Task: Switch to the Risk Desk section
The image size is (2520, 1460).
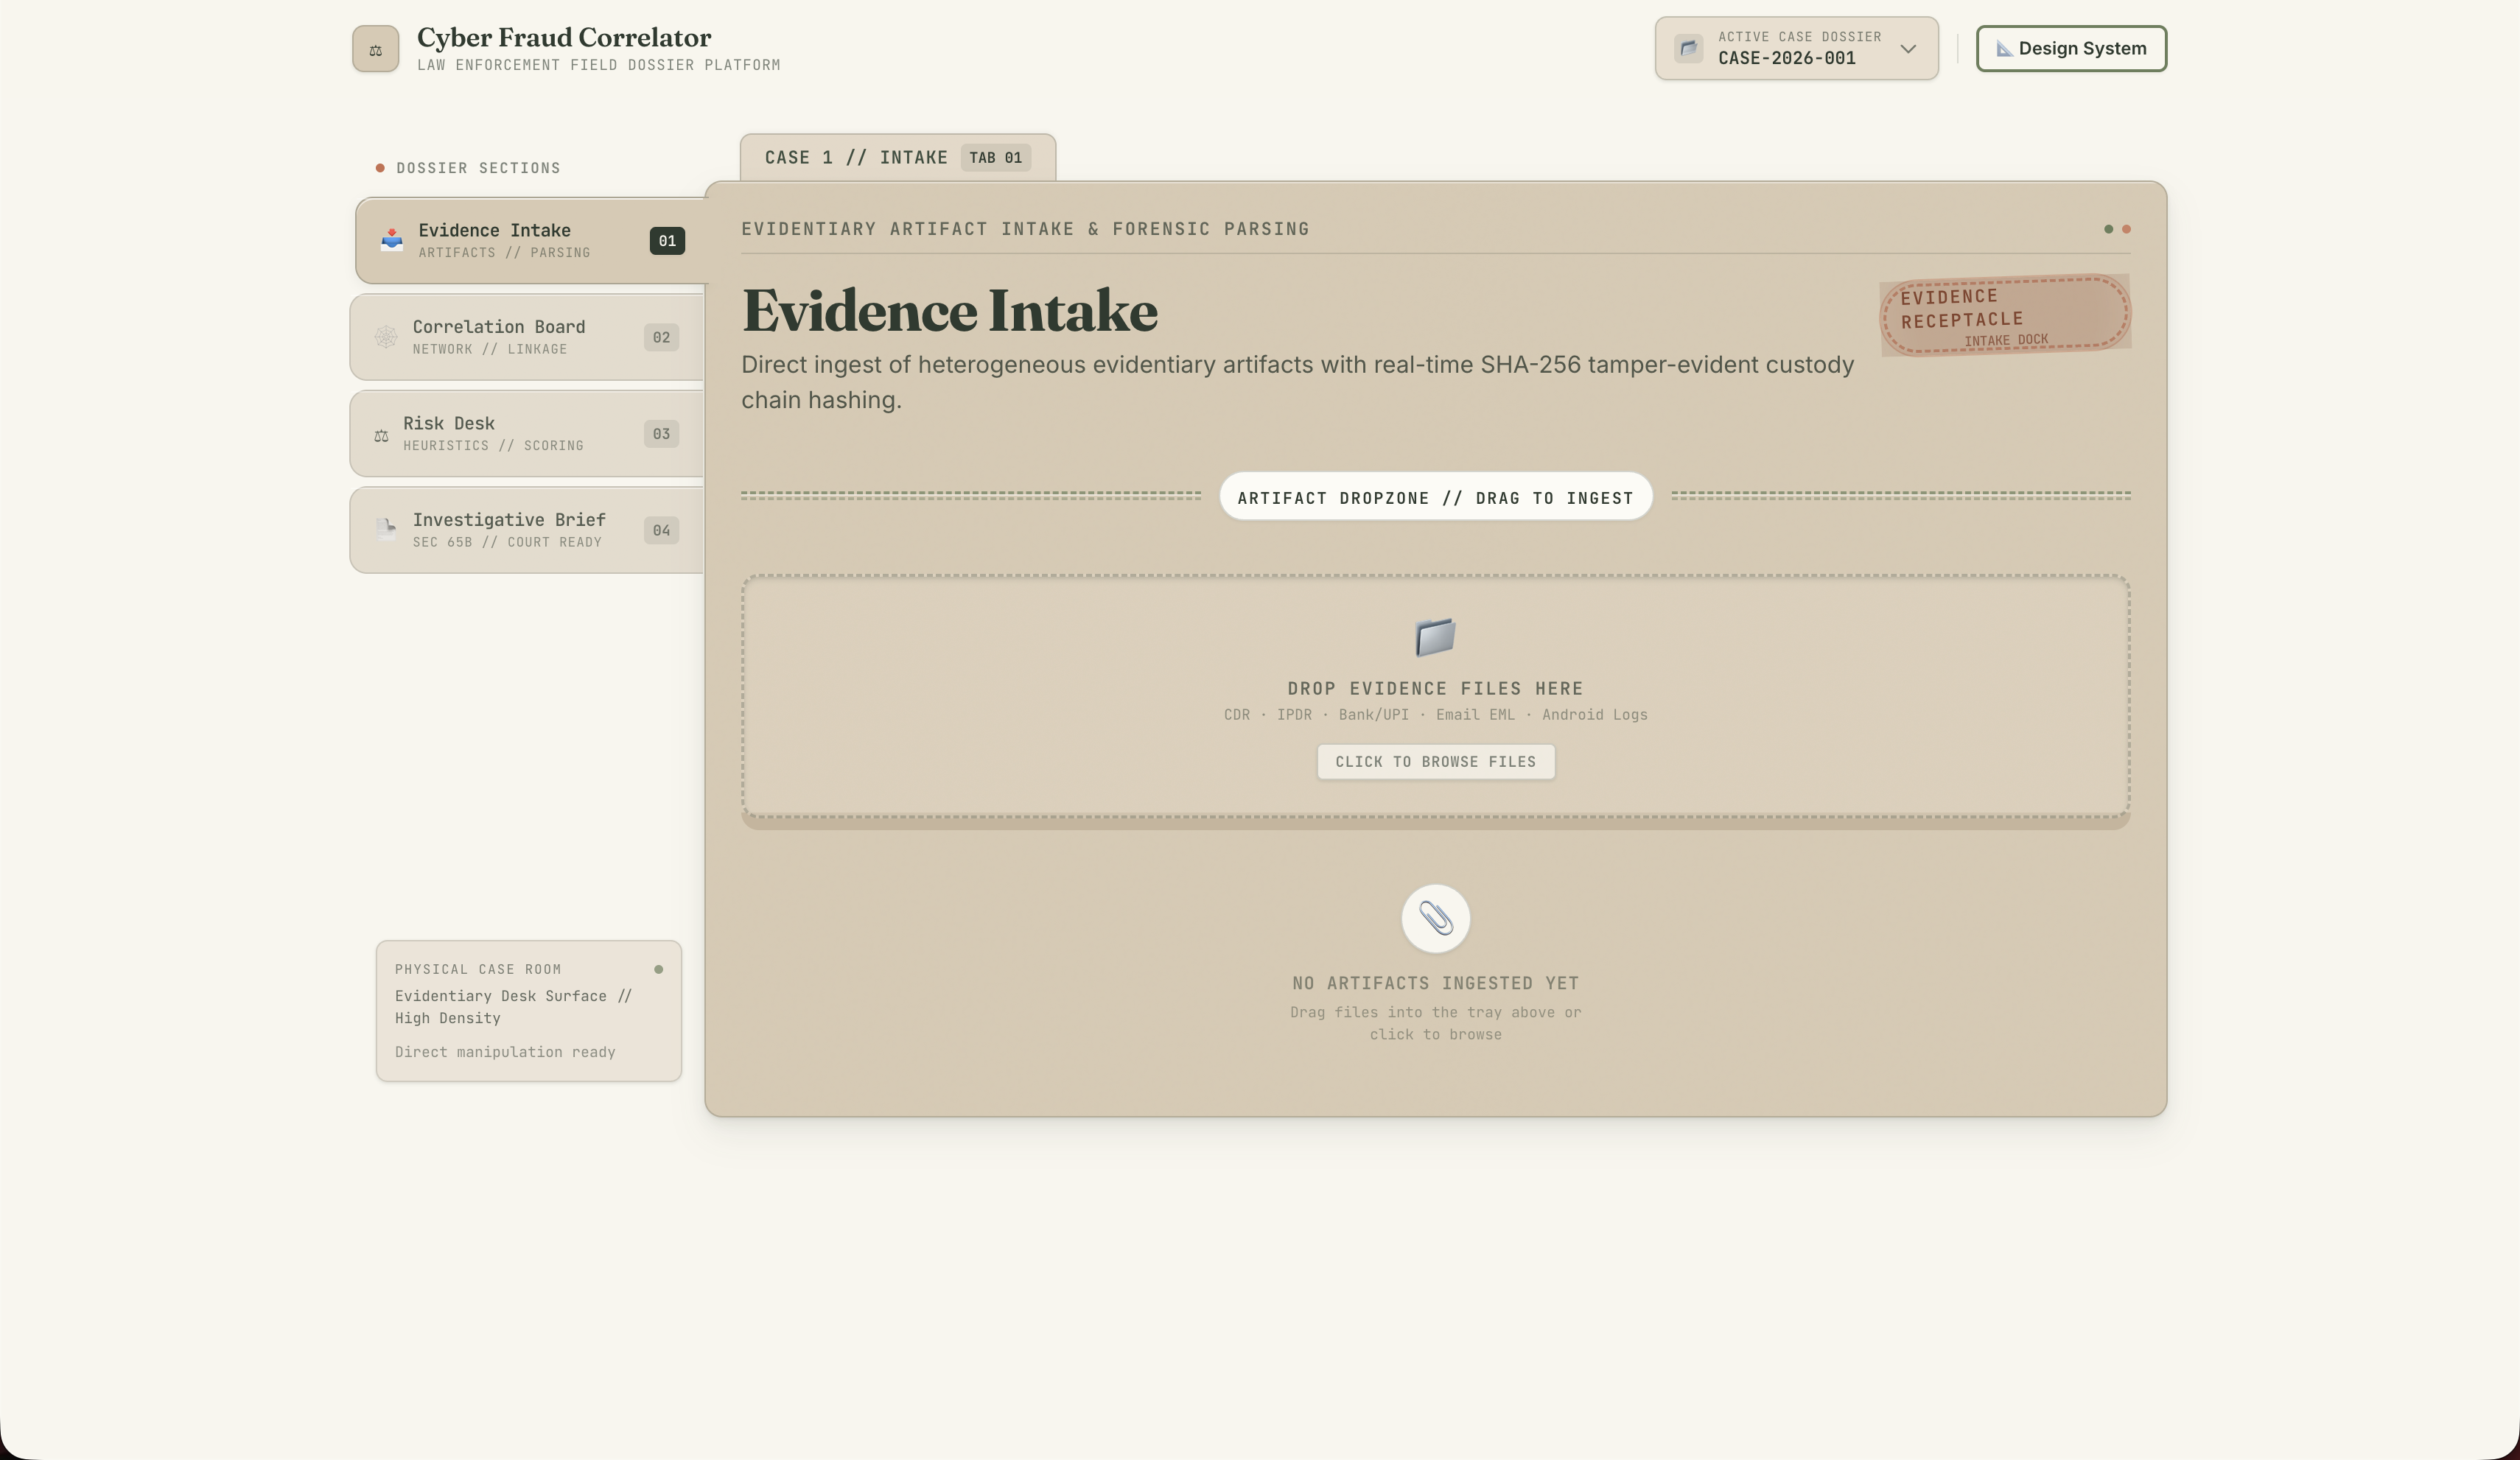Action: pyautogui.click(x=527, y=434)
